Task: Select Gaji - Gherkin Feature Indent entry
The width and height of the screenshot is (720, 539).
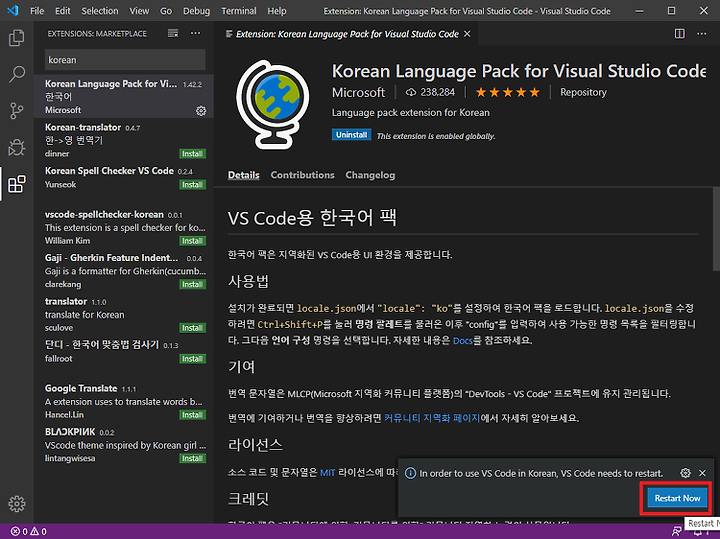Action: click(124, 271)
